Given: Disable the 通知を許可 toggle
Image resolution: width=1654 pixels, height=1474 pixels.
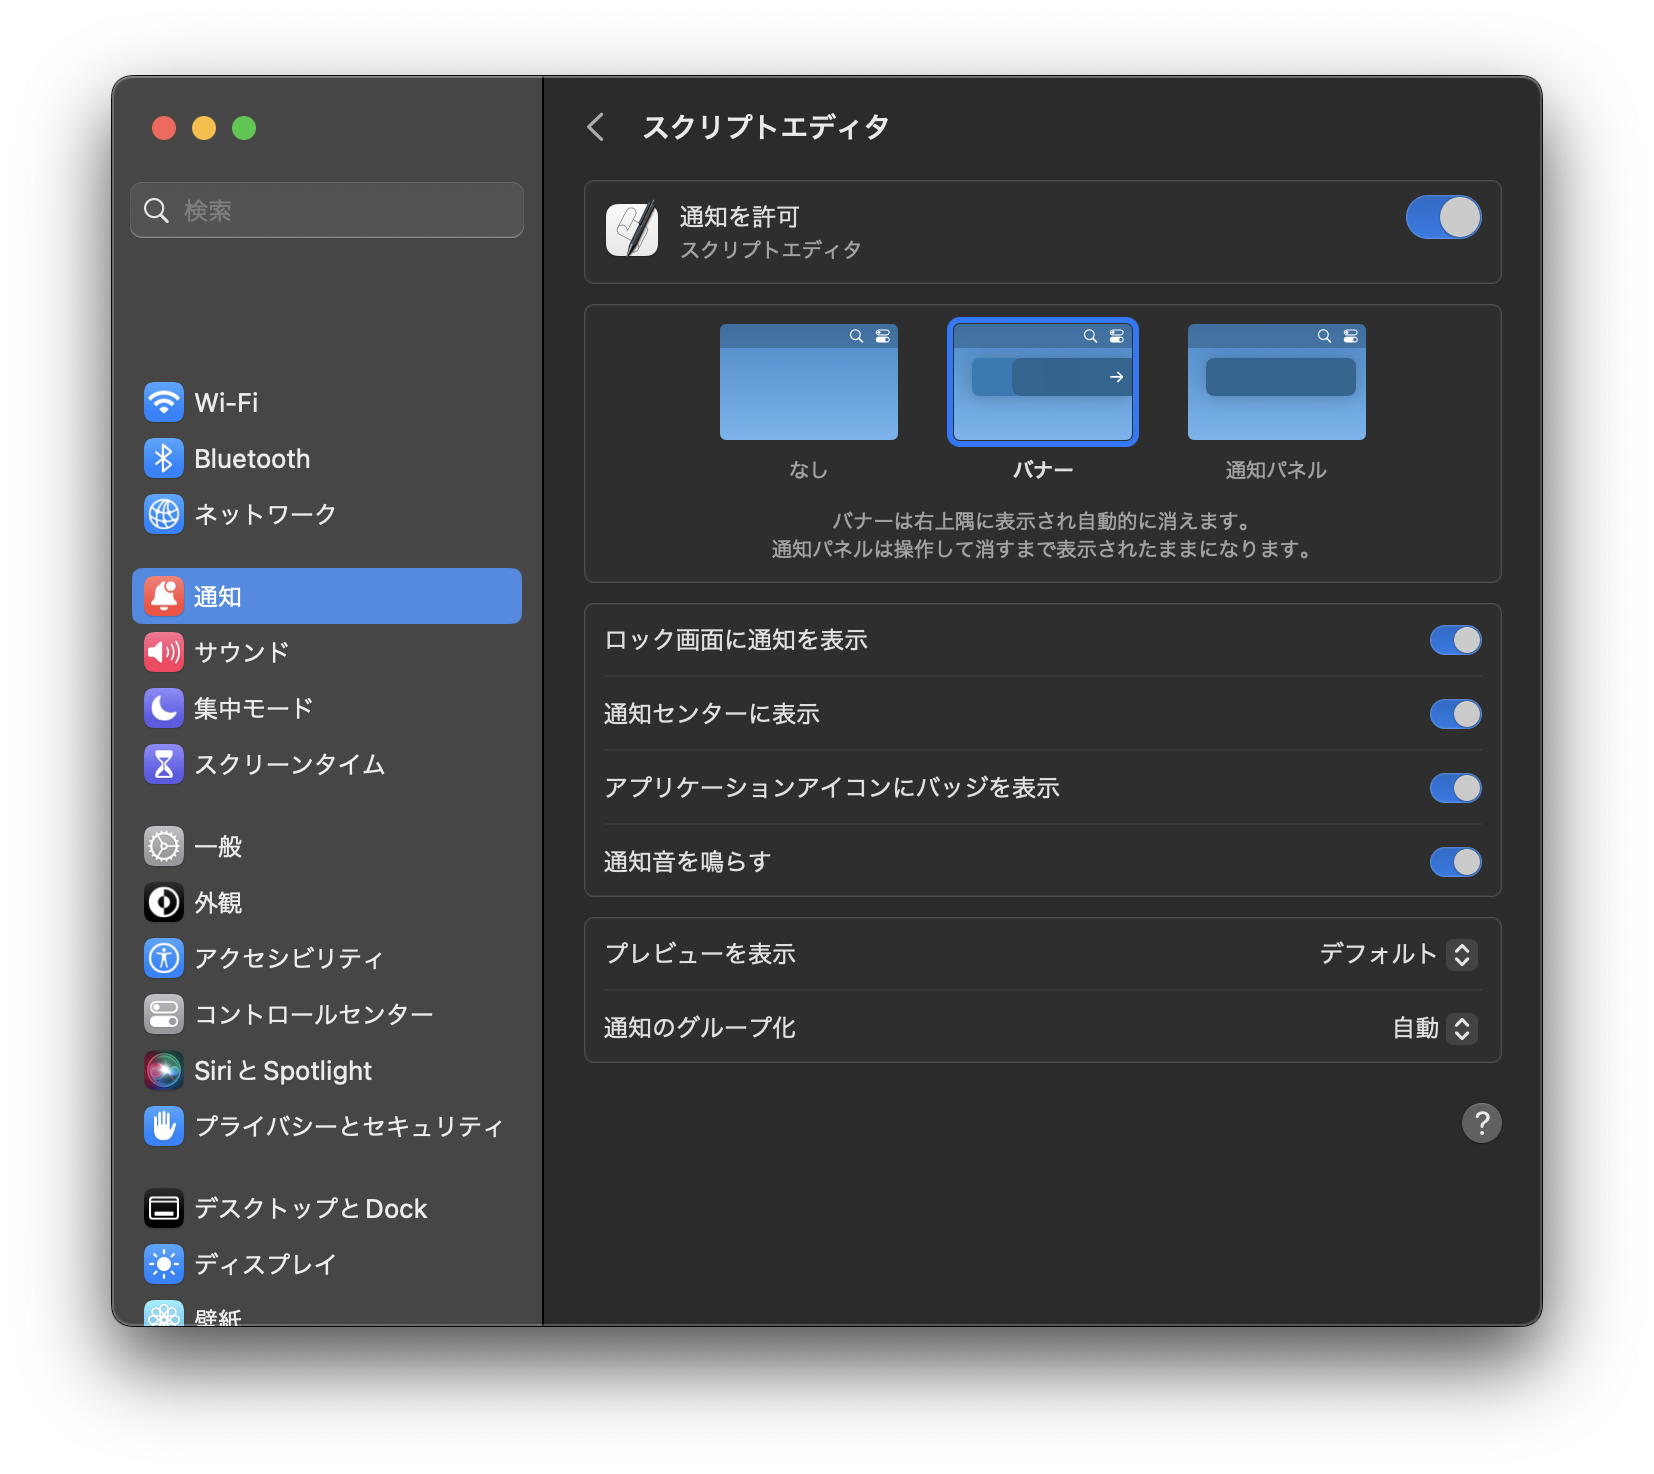Looking at the screenshot, I should coord(1442,216).
